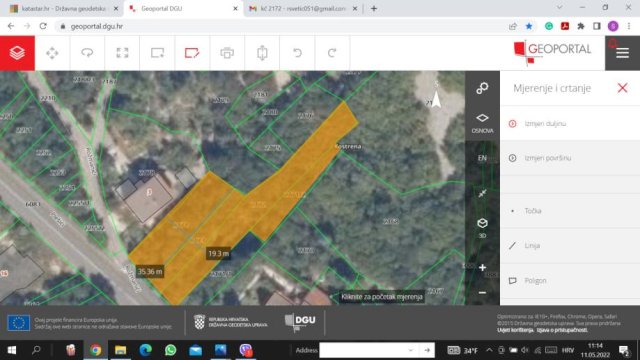
Task: Select the lasso selection tool
Action: 87,53
